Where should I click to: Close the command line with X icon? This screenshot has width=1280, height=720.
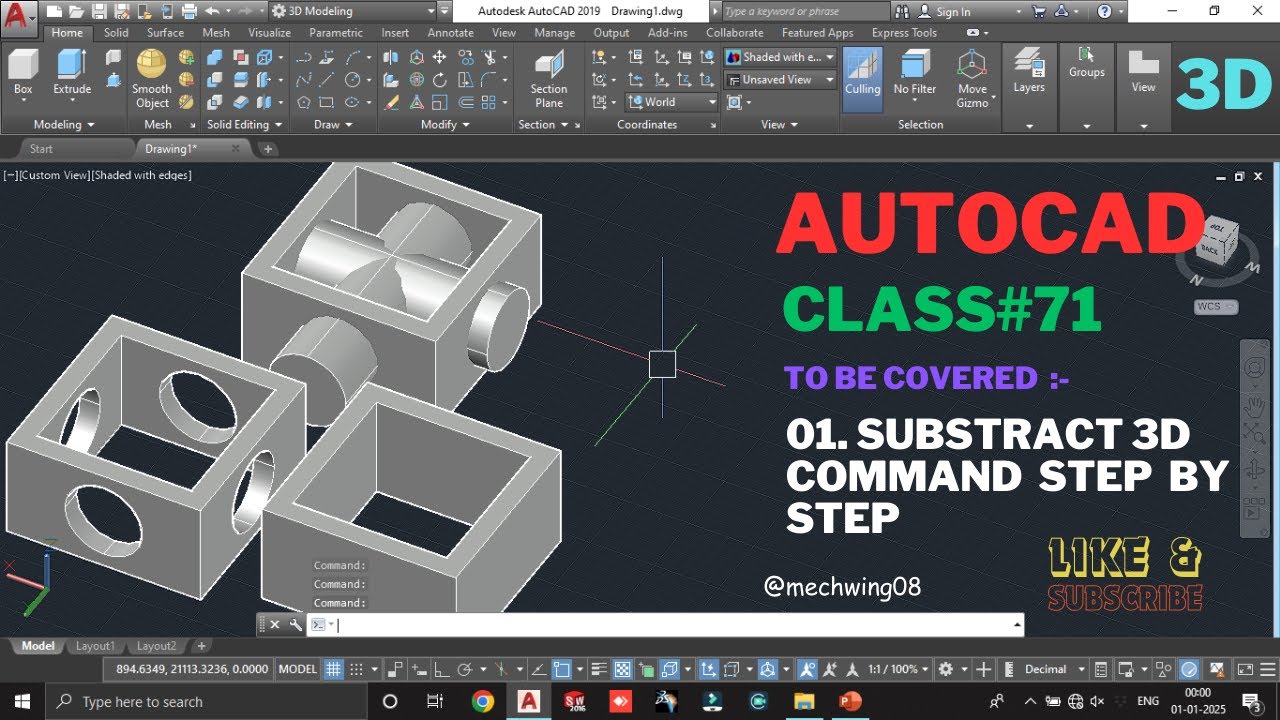[275, 624]
